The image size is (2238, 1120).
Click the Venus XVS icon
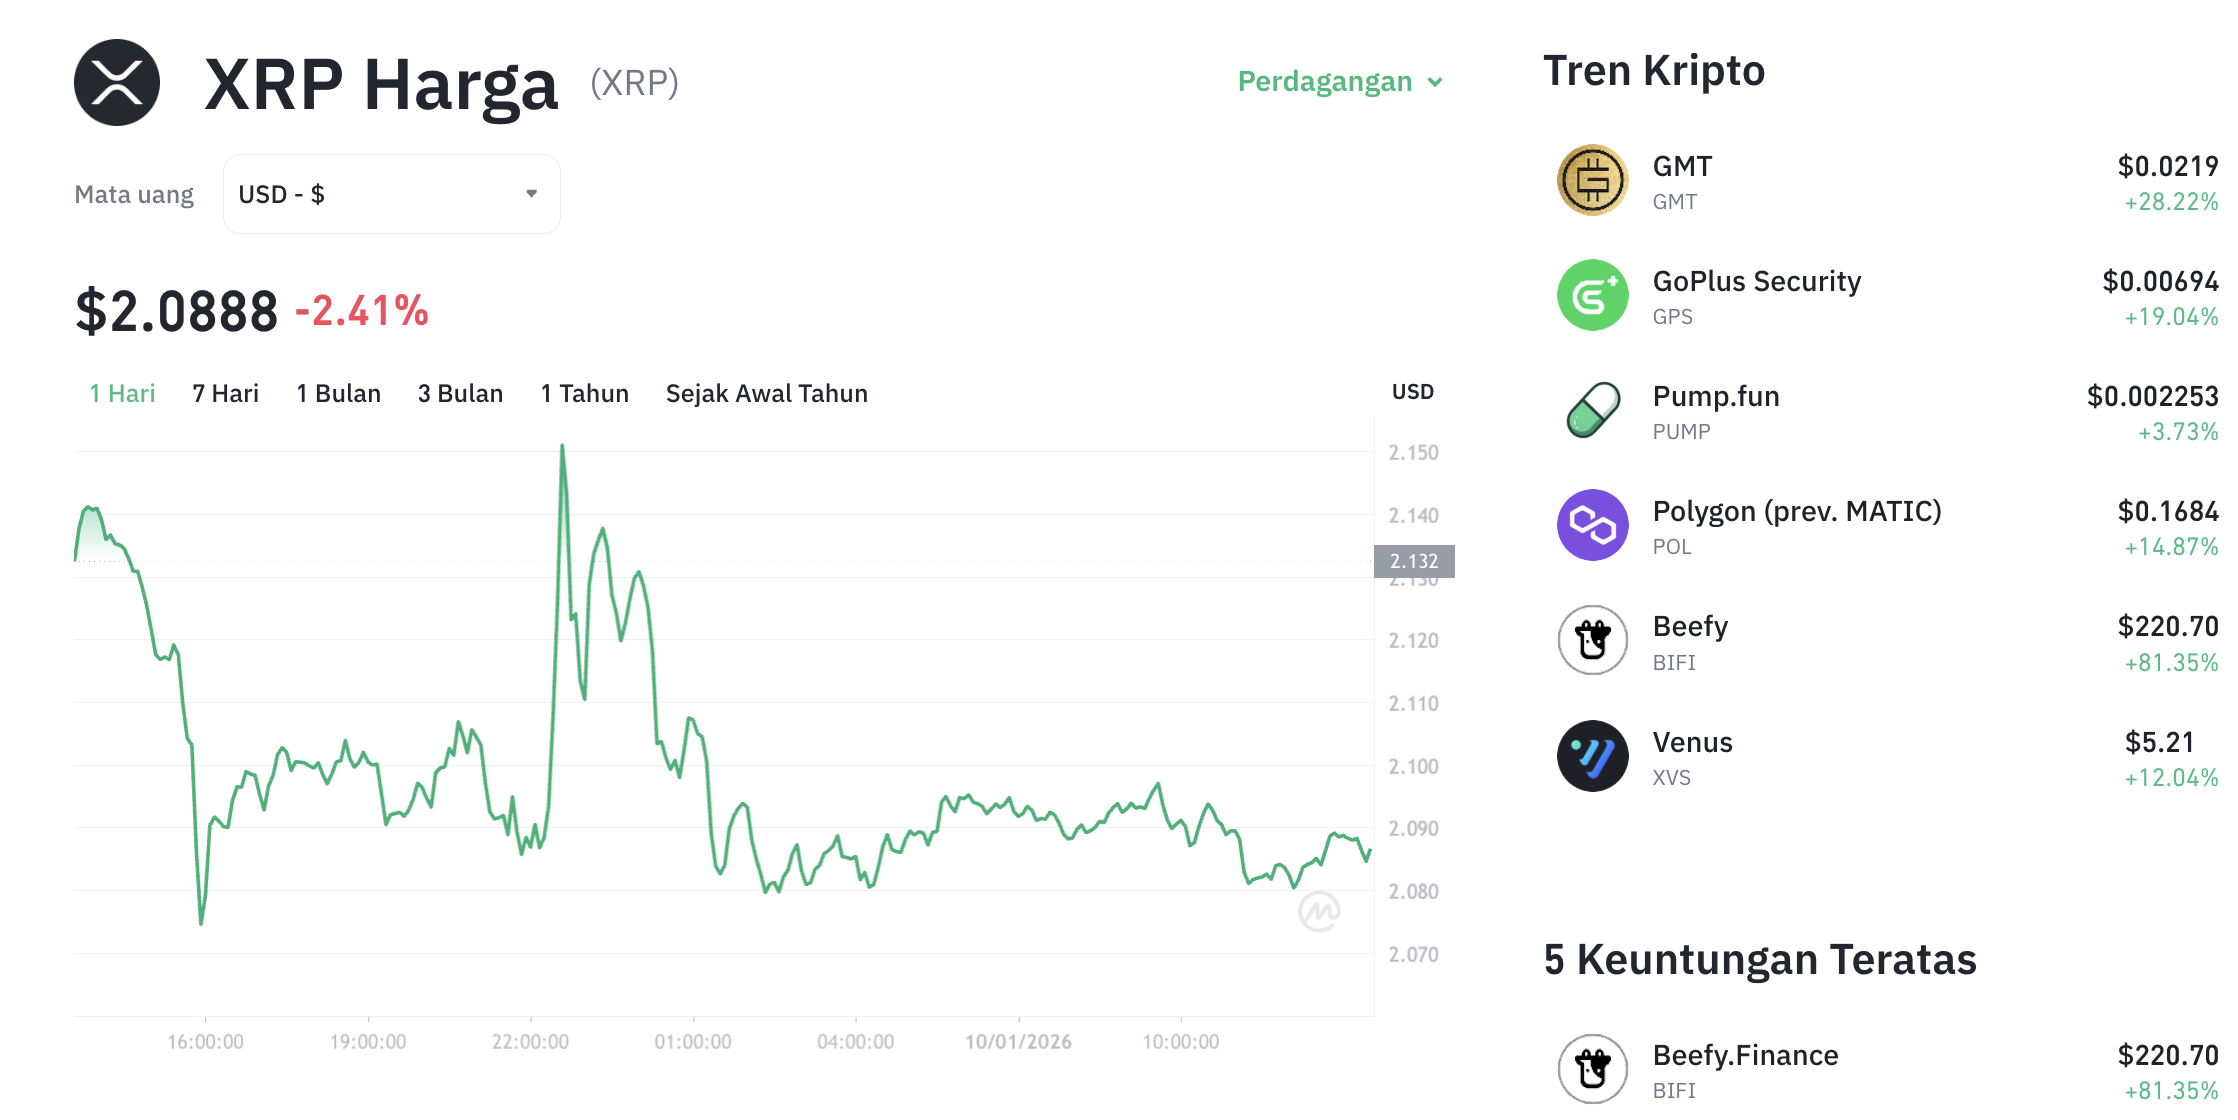coord(1592,756)
